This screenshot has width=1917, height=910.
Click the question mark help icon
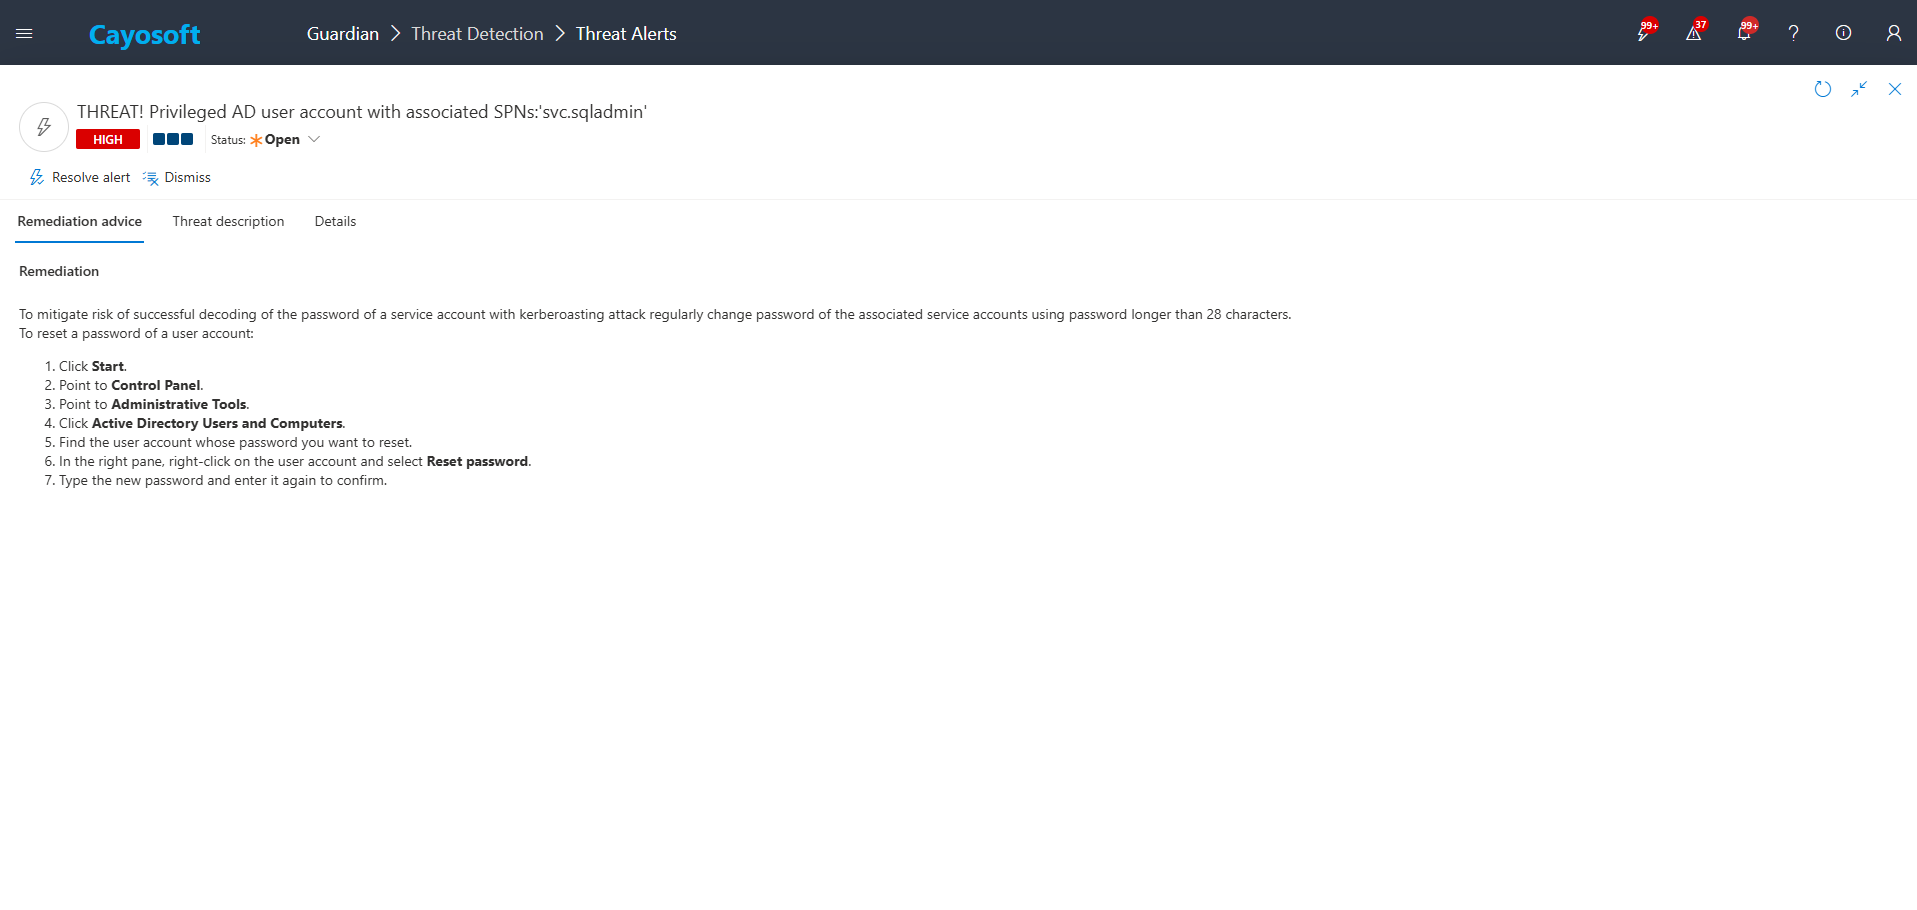(x=1793, y=34)
